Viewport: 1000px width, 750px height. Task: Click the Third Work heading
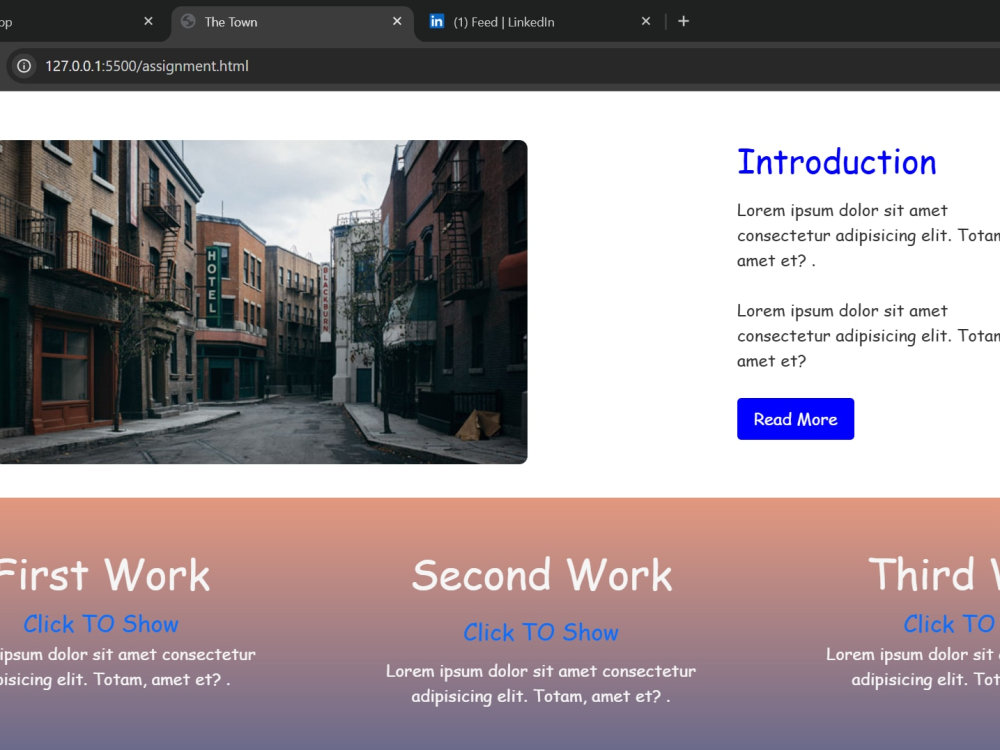934,575
